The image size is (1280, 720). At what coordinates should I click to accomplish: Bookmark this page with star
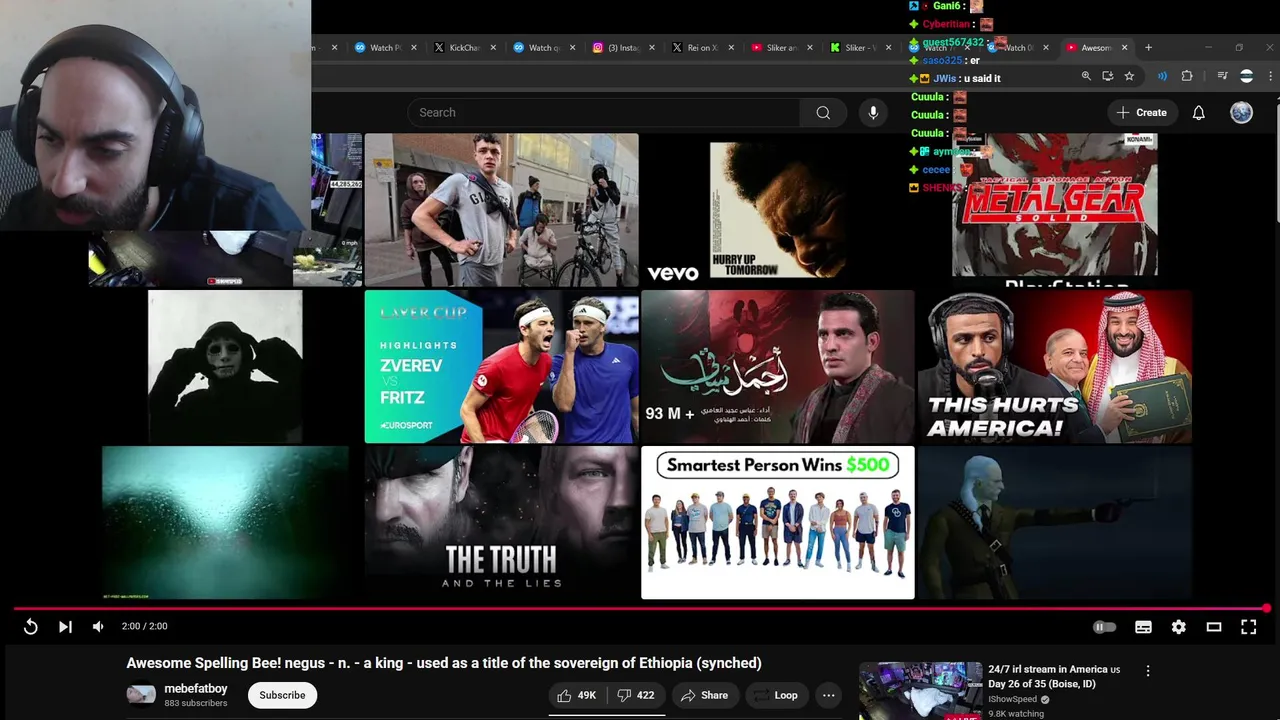point(1129,76)
